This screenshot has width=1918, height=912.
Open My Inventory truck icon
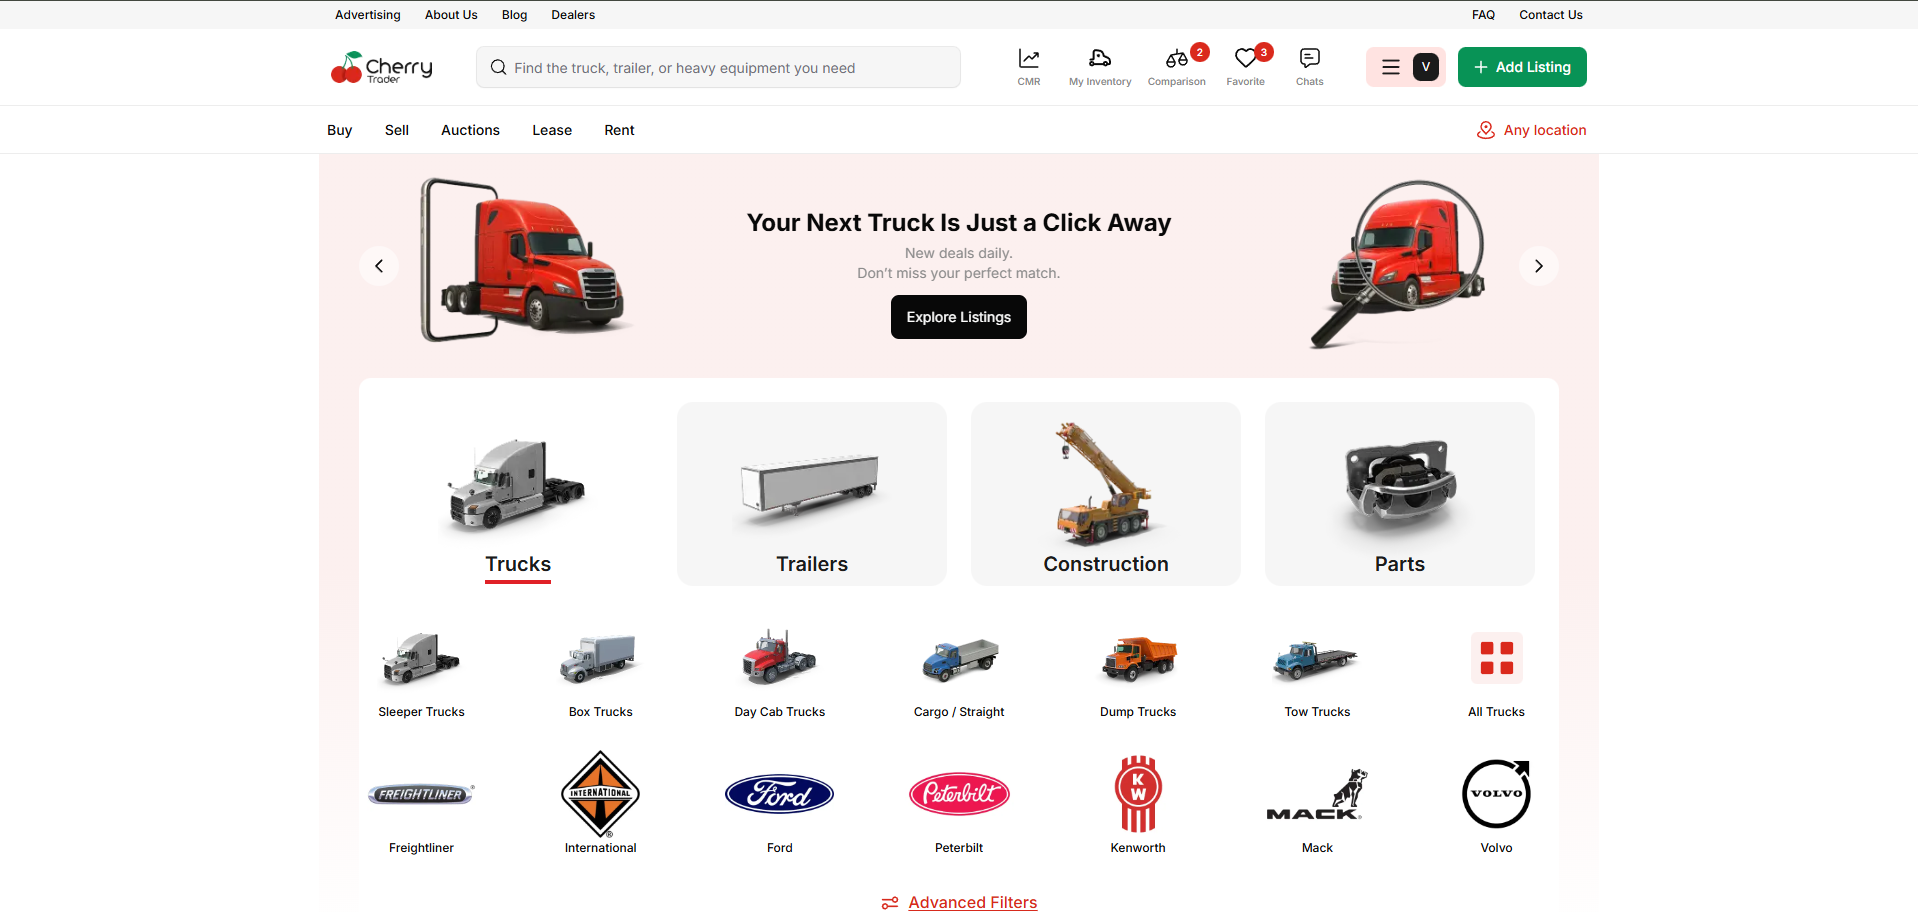1099,59
